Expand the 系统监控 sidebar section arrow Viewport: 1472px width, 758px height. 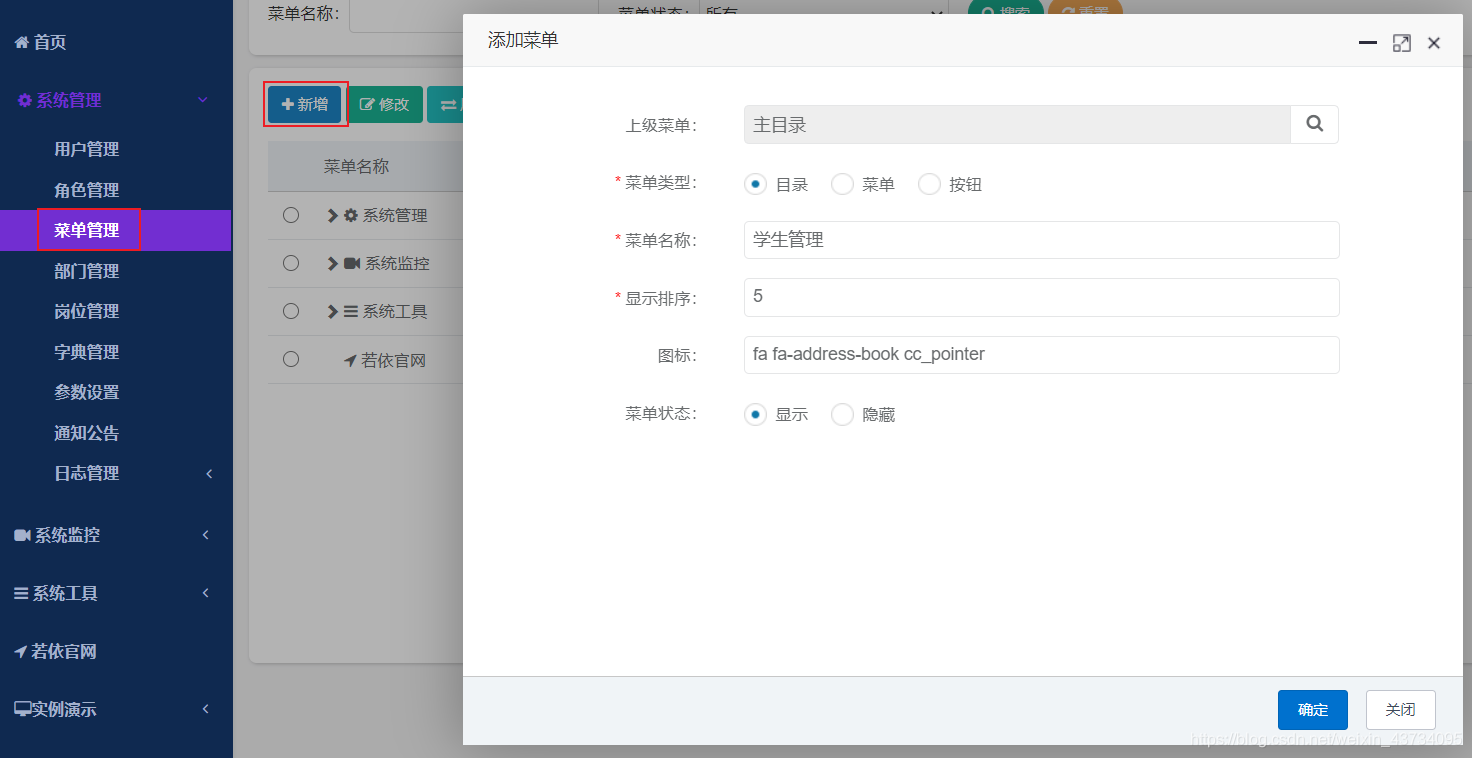(x=205, y=536)
